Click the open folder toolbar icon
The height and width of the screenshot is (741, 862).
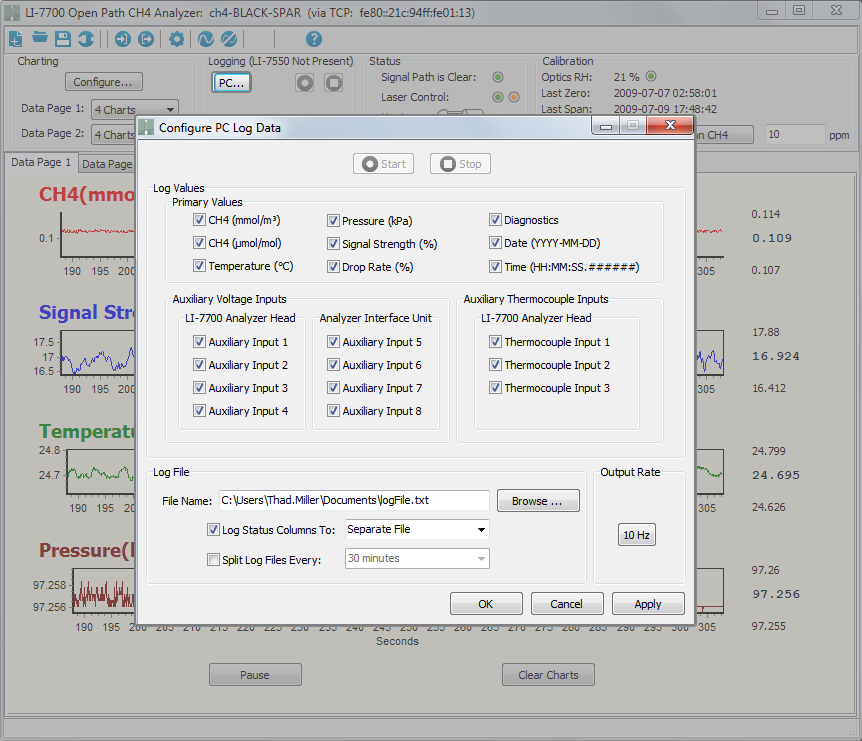[x=40, y=37]
